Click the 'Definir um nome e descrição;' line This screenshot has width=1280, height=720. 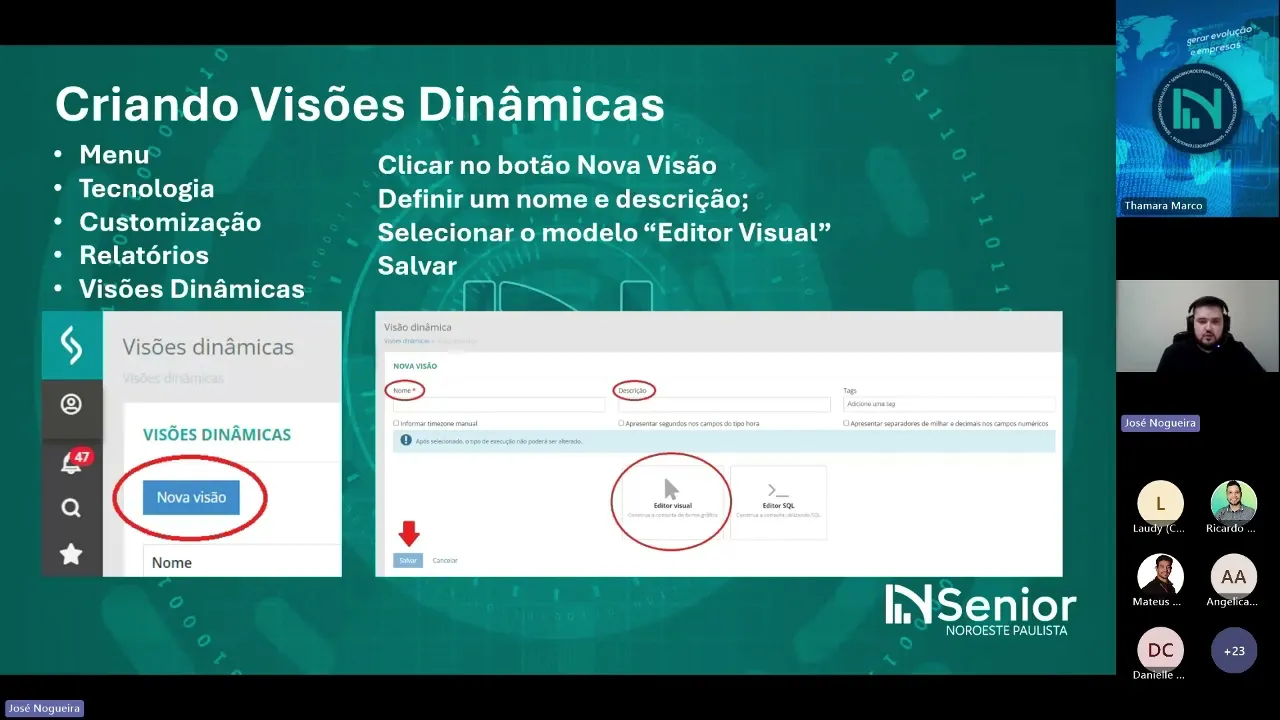563,198
